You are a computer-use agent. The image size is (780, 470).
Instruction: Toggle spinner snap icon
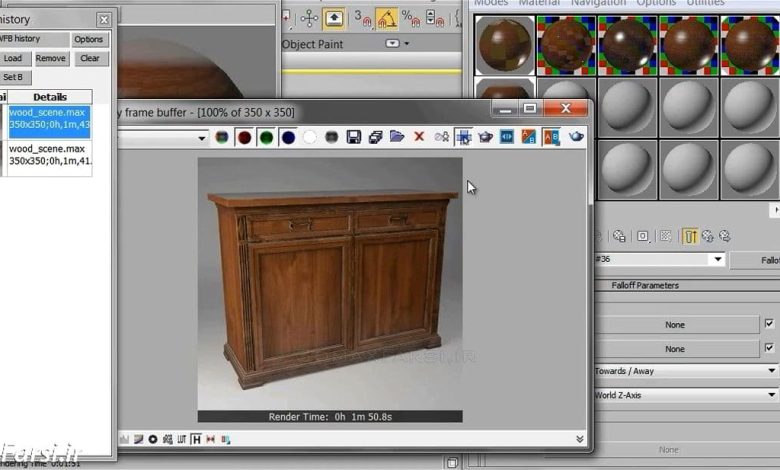tap(435, 18)
